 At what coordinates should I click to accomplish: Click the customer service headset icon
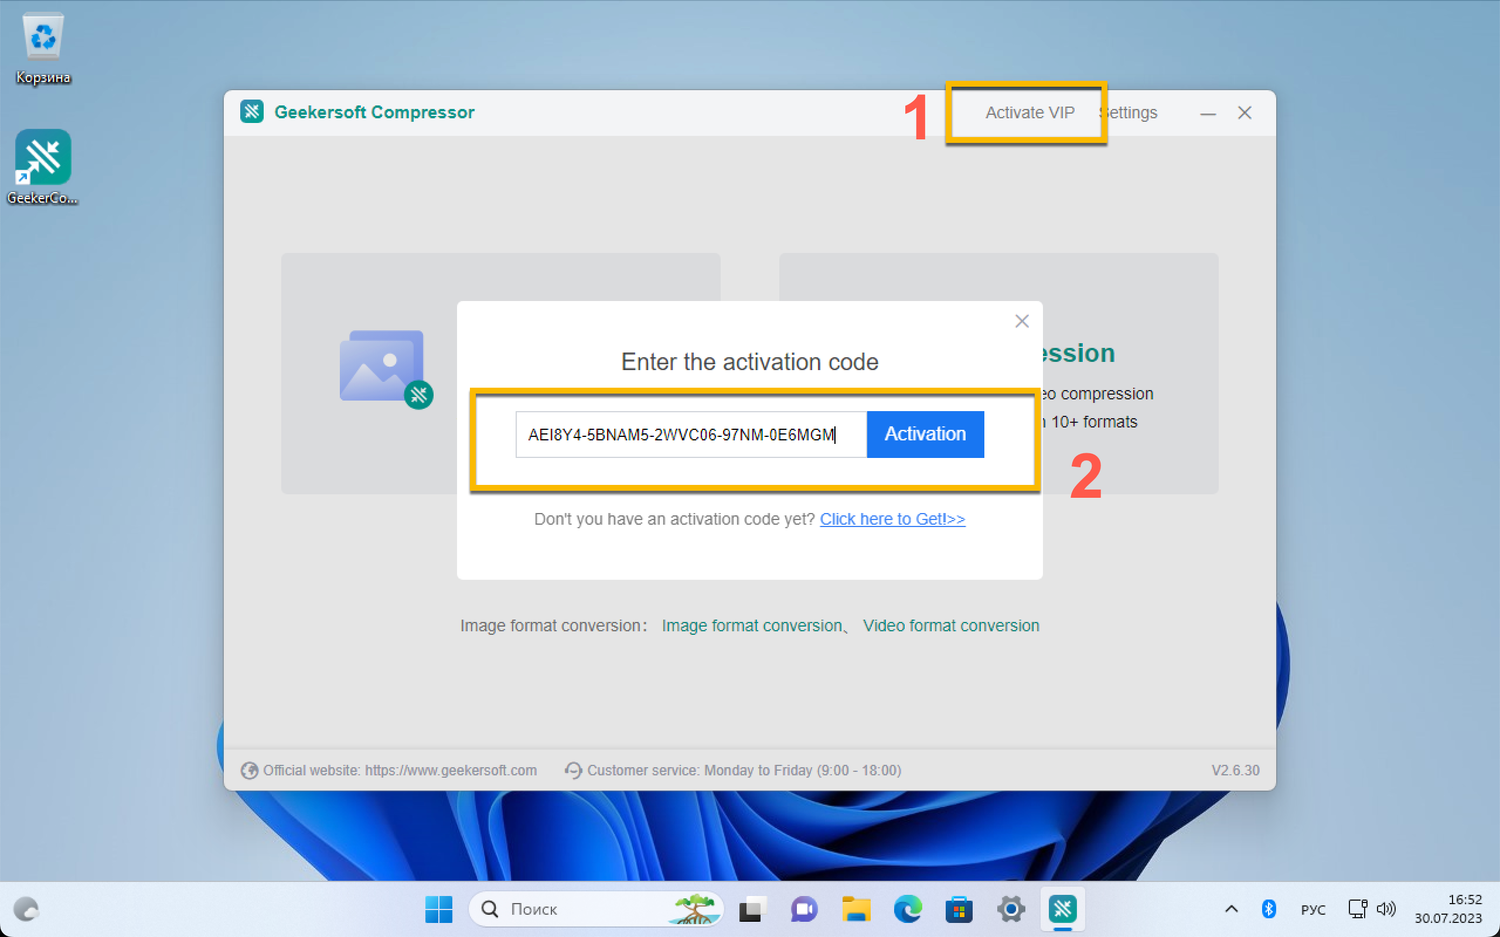click(x=573, y=770)
